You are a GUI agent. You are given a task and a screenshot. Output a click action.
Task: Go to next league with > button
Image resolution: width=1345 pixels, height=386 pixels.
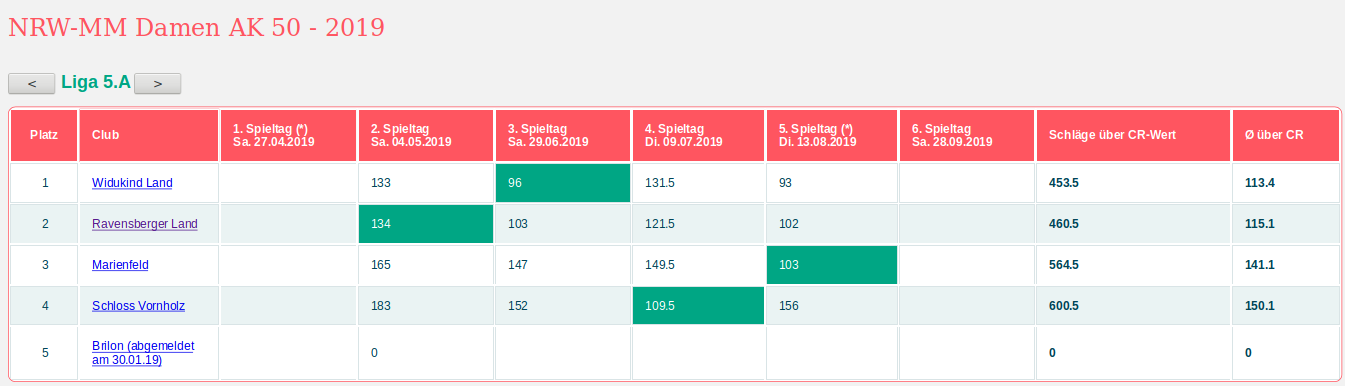pos(158,83)
